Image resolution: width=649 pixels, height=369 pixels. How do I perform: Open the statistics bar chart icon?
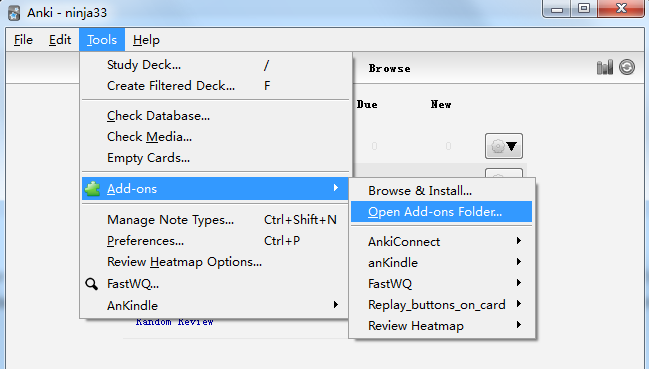tap(604, 67)
